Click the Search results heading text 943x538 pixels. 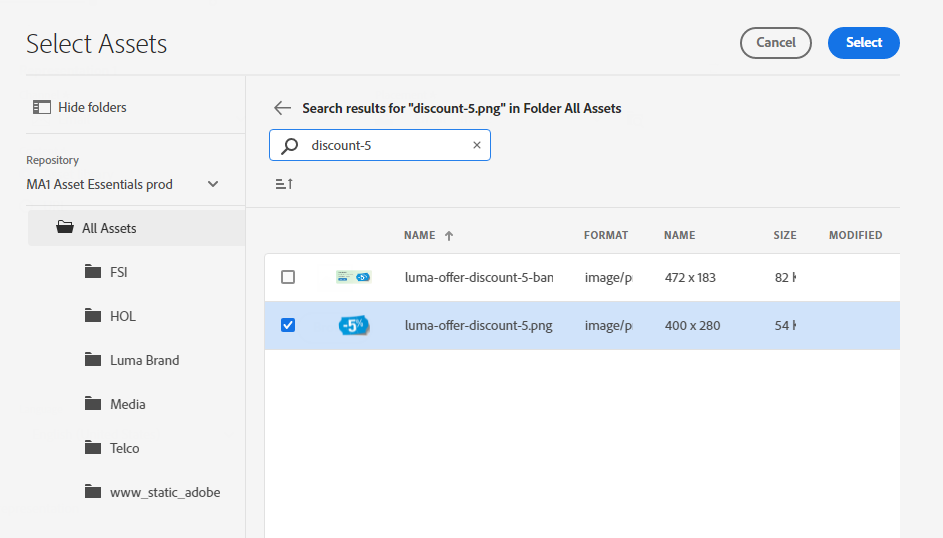click(461, 108)
